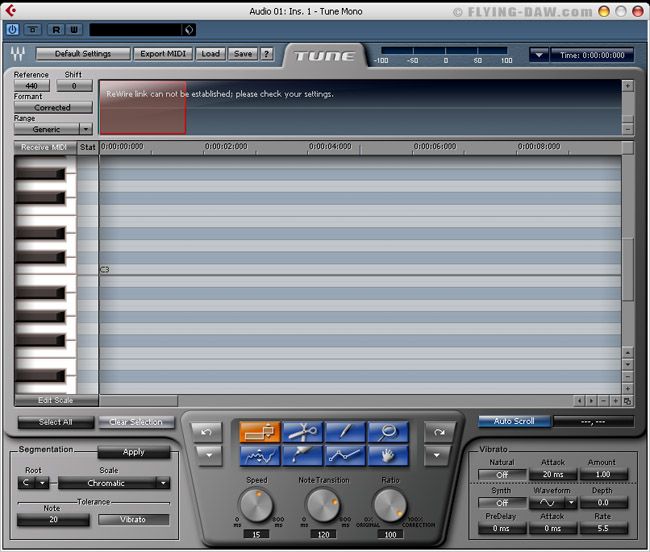Image resolution: width=650 pixels, height=552 pixels.
Task: Click the Select All button
Action: [56, 422]
